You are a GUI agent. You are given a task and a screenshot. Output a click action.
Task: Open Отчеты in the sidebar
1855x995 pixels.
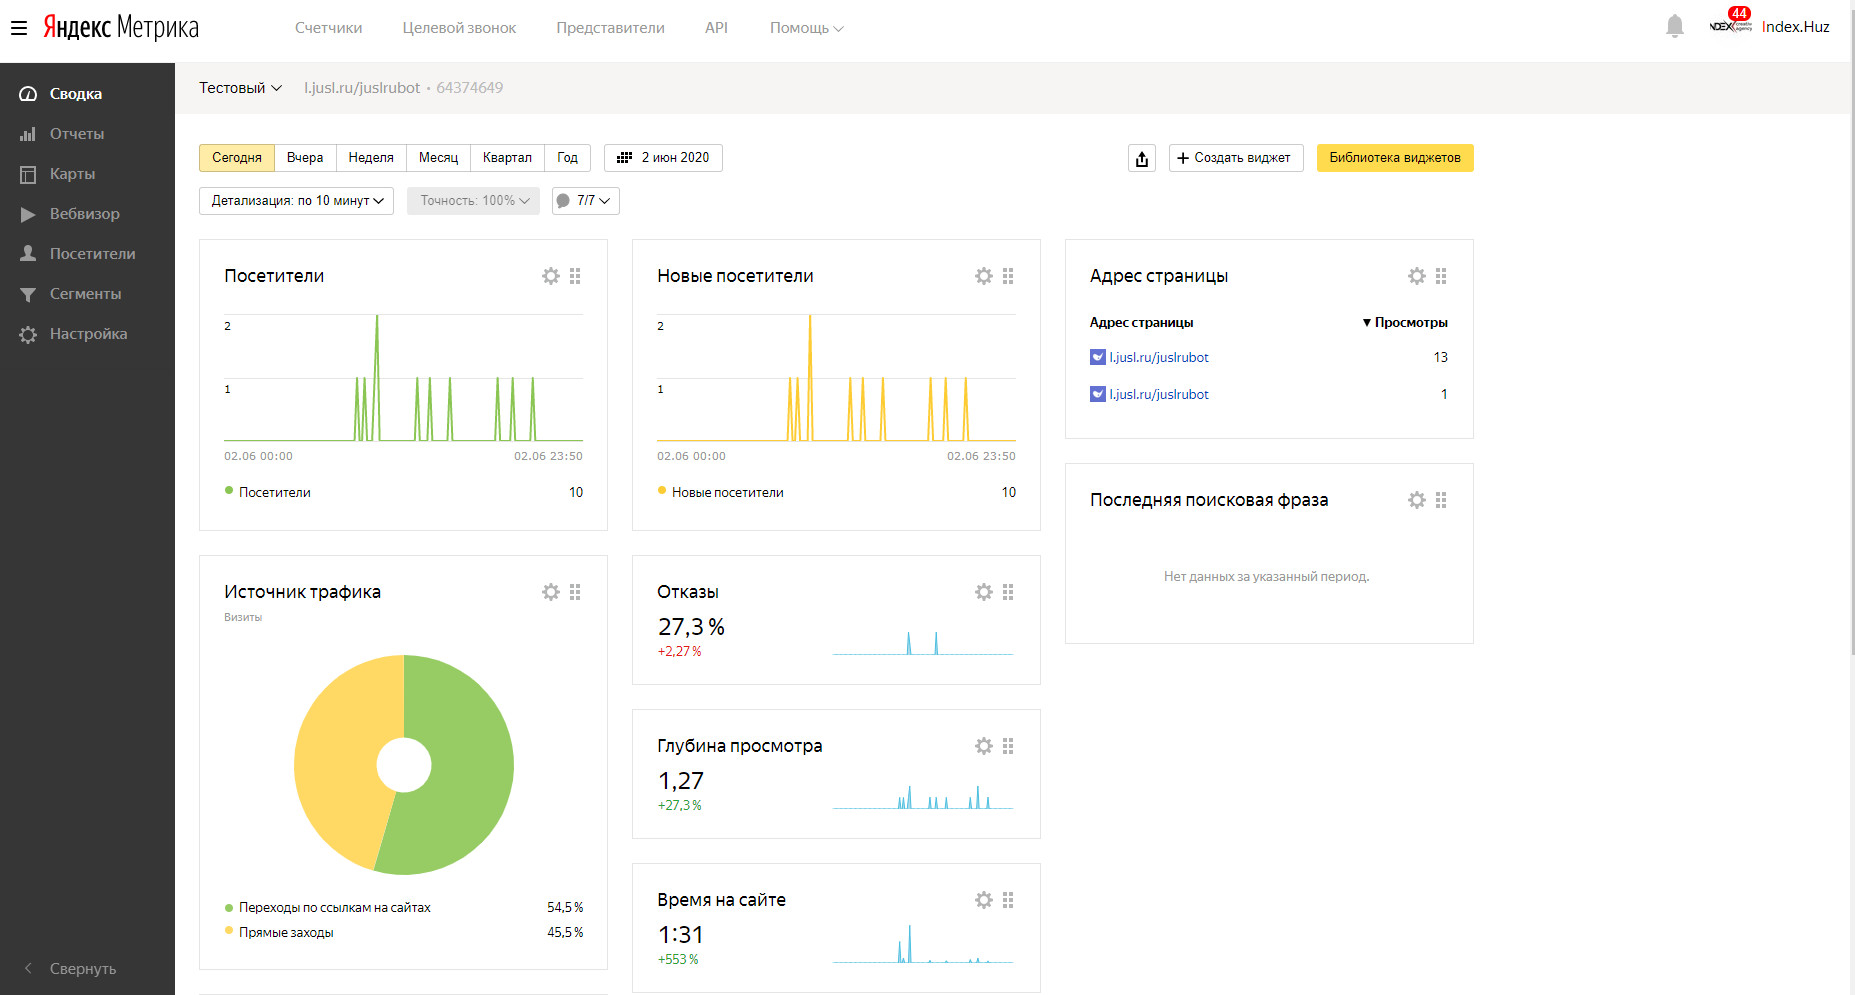(76, 134)
